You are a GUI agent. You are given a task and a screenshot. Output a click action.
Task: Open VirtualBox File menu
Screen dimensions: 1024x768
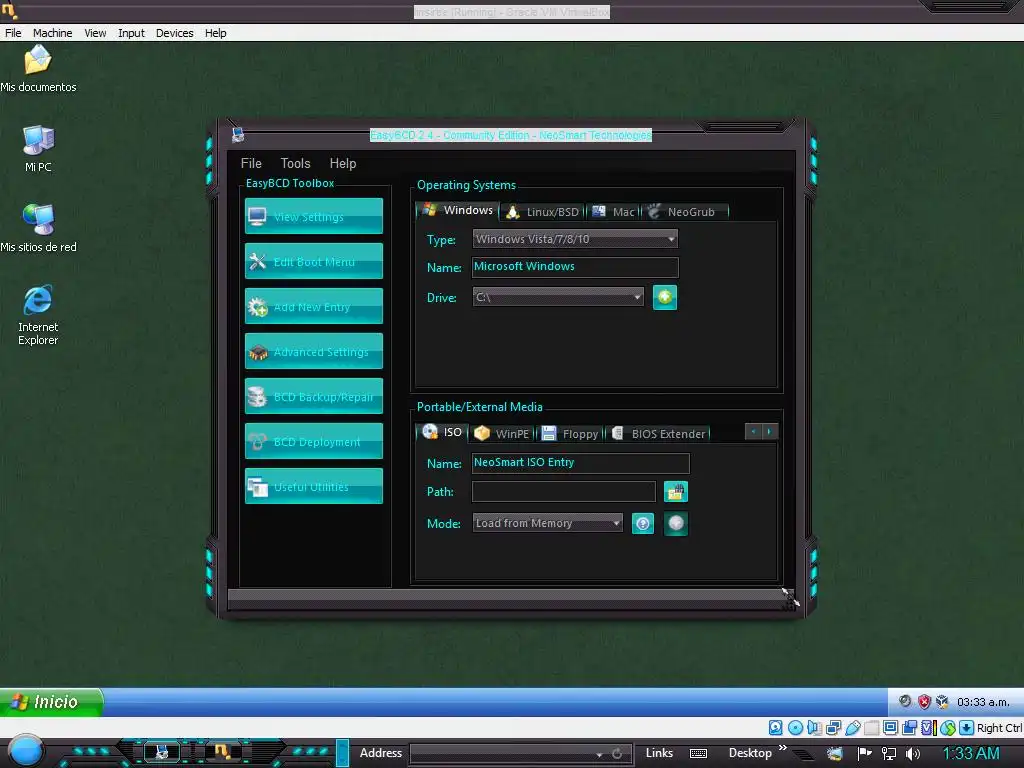pos(13,33)
